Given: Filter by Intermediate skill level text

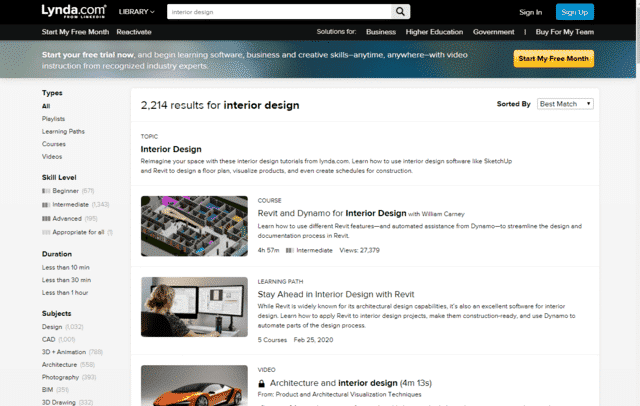Looking at the screenshot, I should coord(71,205).
